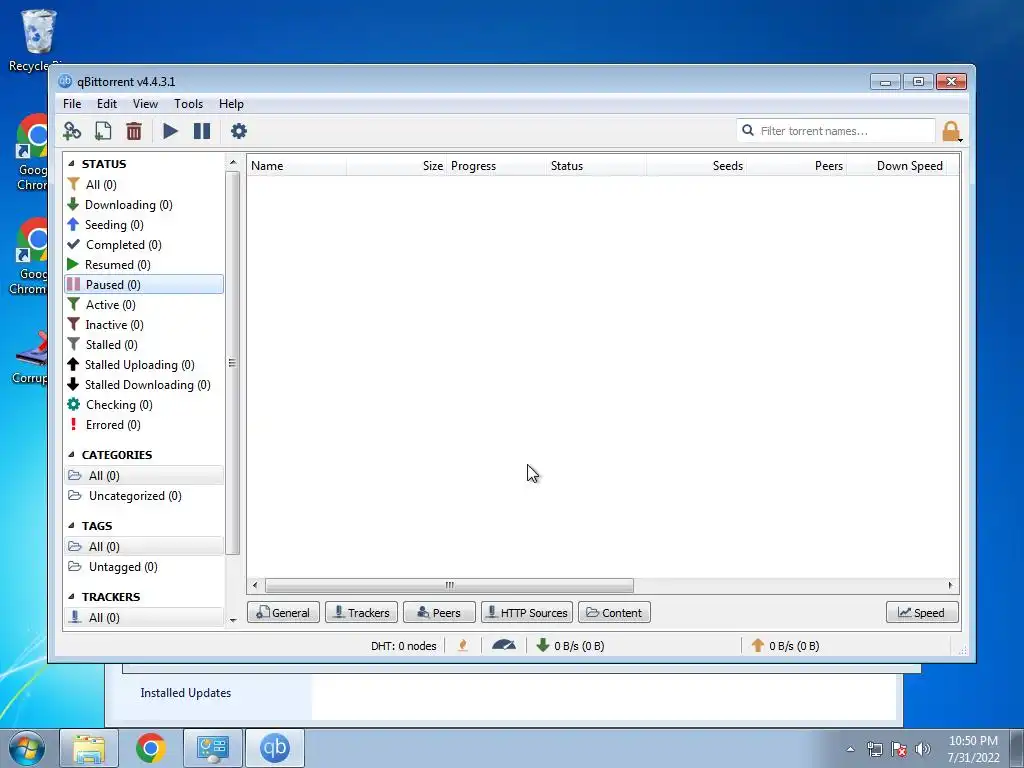
Task: Select the Checking (0) filter
Action: [x=144, y=405]
